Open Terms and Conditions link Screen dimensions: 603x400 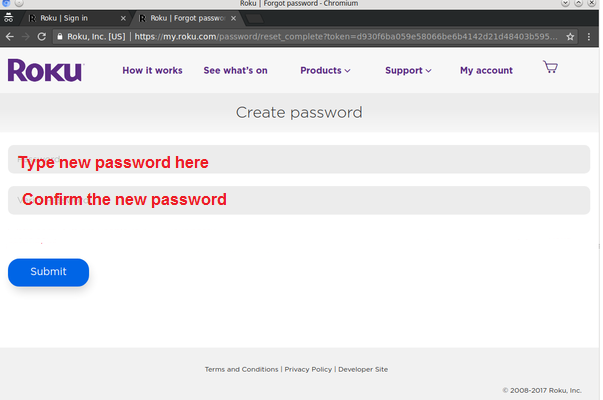[x=242, y=369]
